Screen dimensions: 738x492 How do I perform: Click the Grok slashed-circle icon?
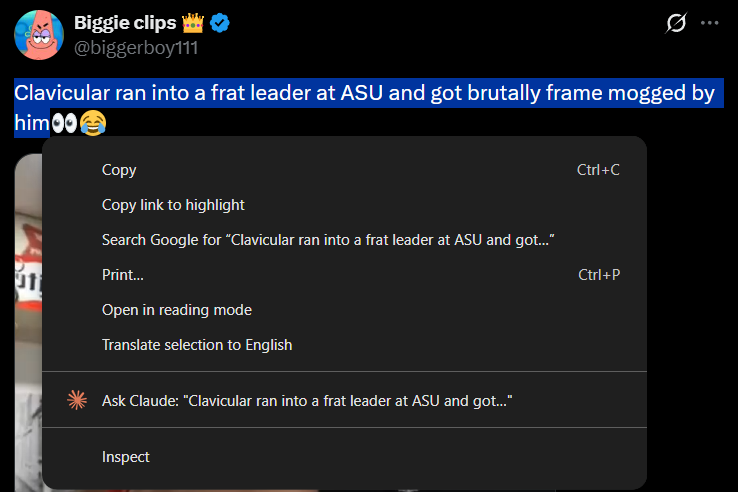677,23
